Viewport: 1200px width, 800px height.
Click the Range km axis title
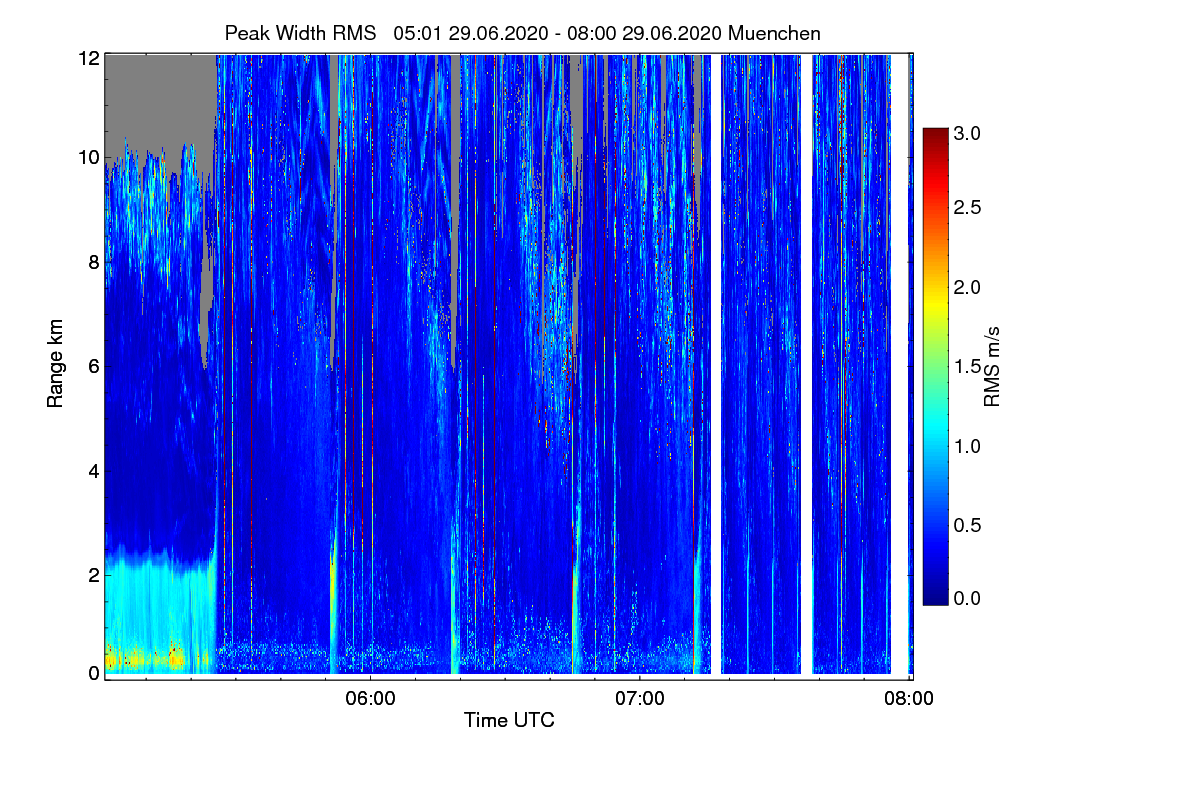[x=56, y=364]
